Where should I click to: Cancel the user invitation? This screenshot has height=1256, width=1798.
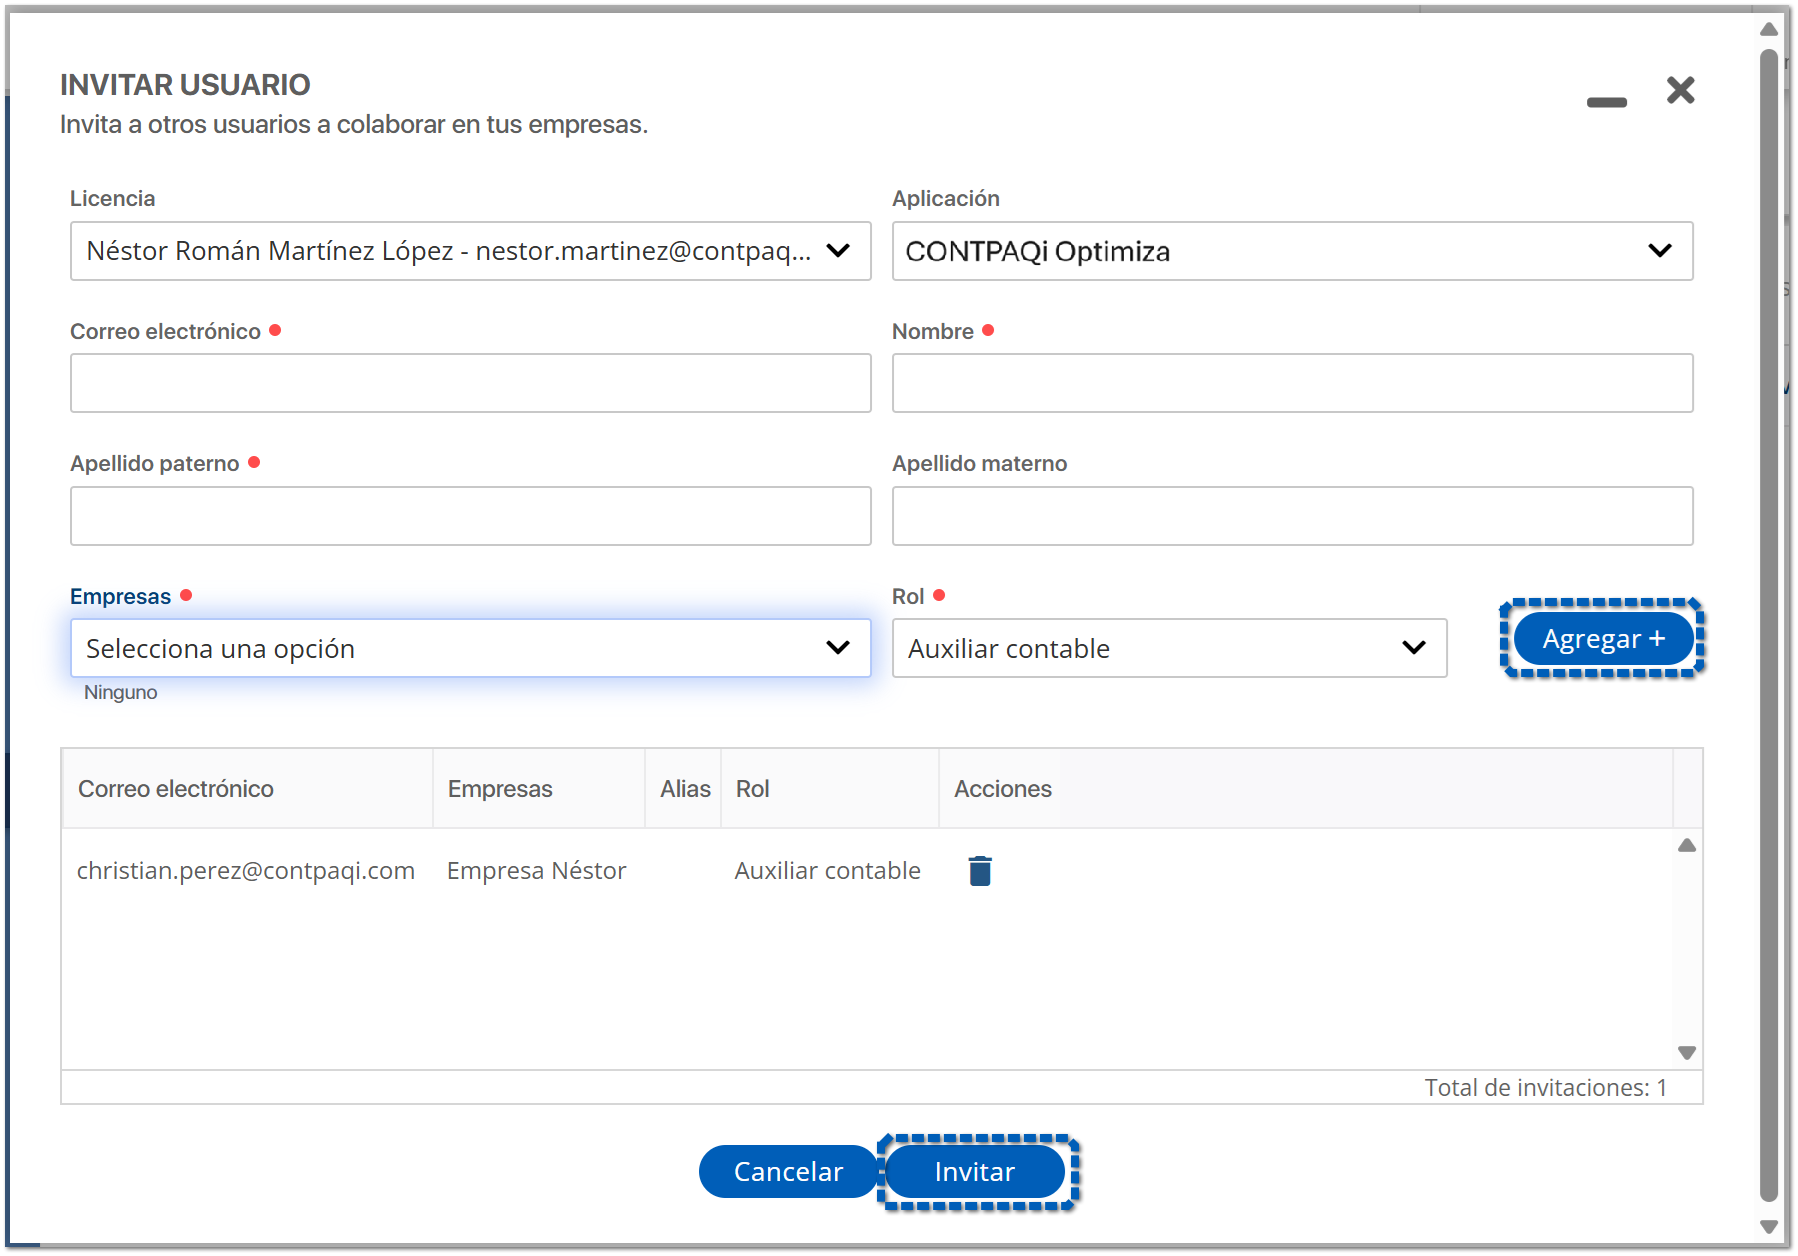point(788,1171)
